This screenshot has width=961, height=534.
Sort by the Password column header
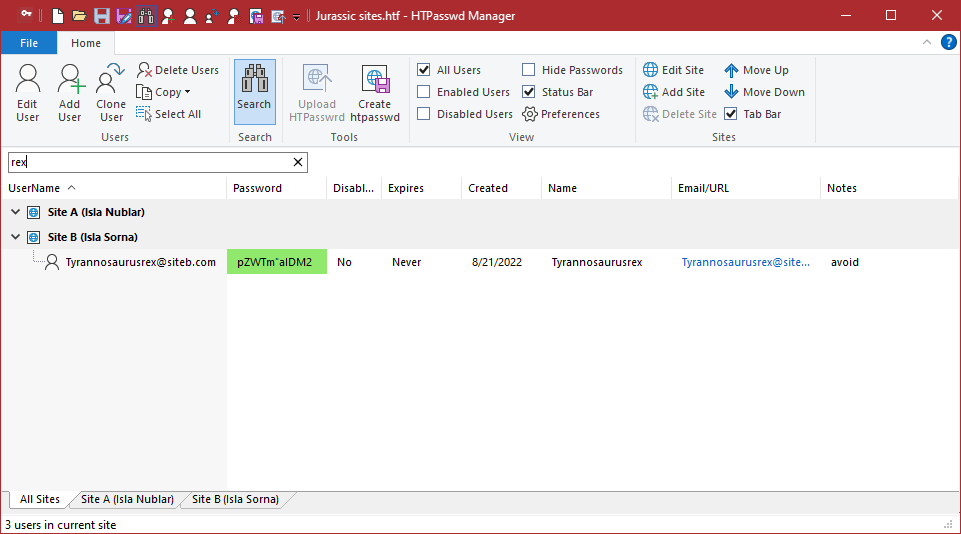coord(276,188)
